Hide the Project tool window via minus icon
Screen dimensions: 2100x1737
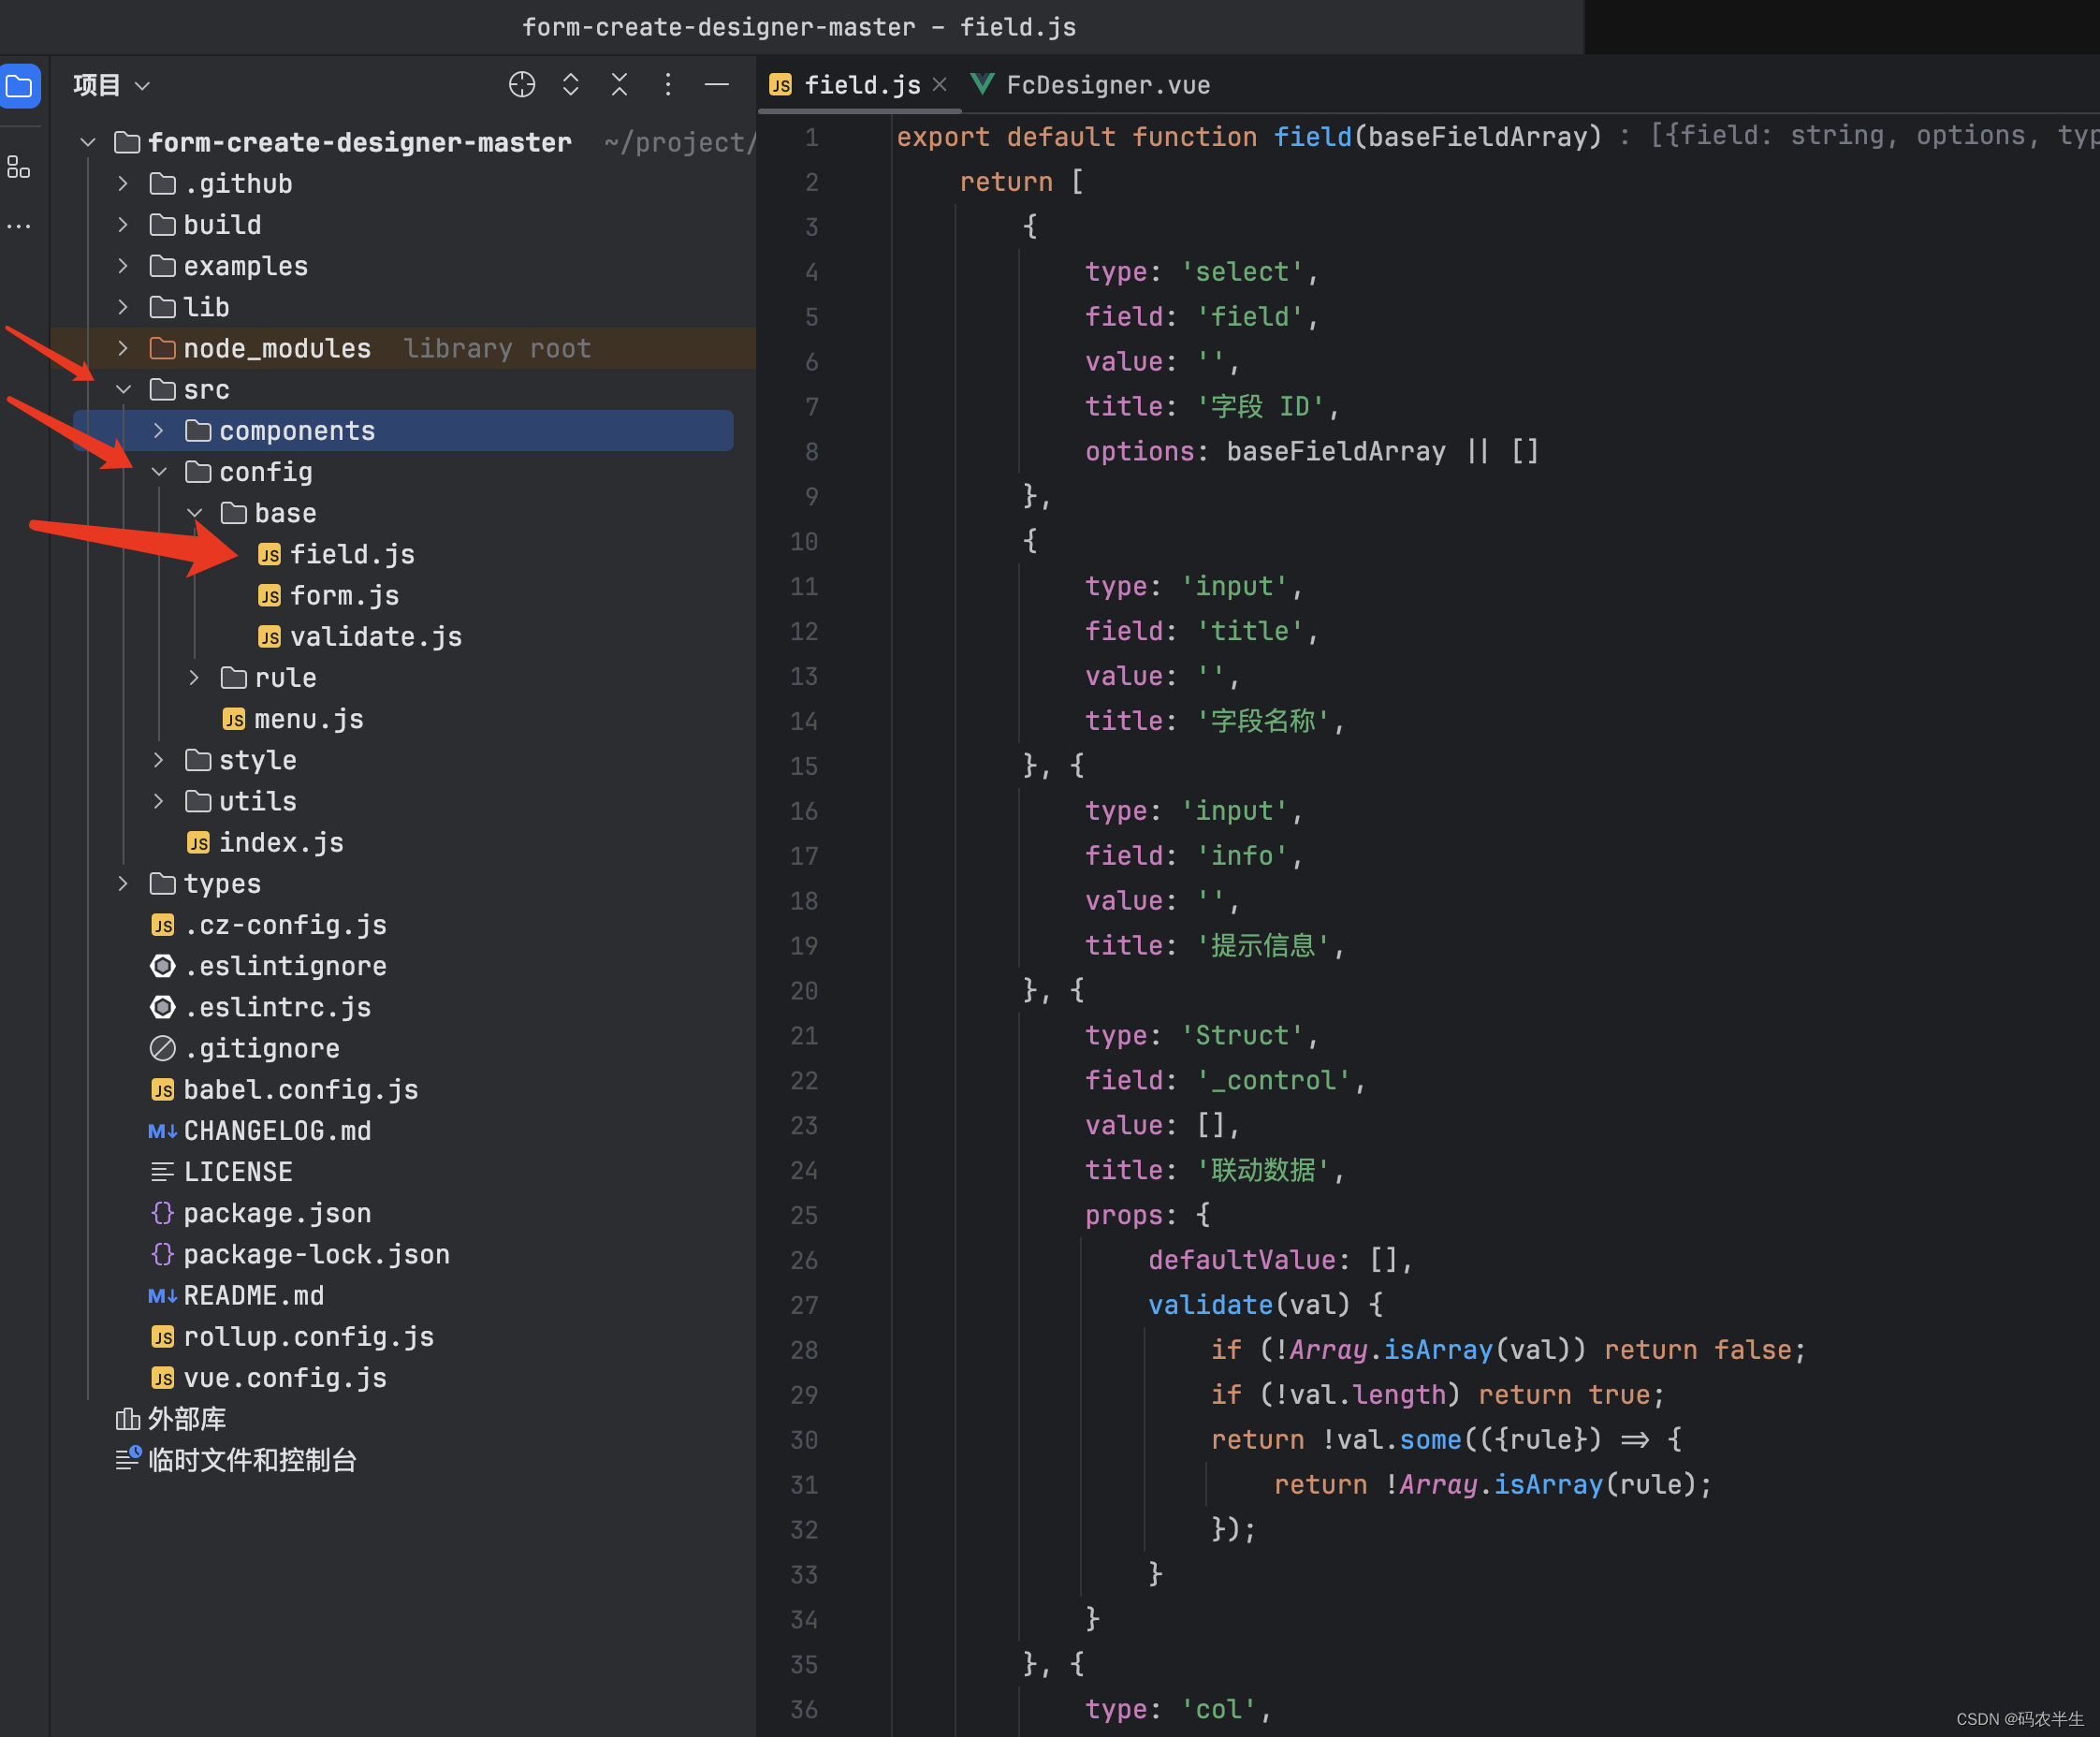(x=717, y=85)
